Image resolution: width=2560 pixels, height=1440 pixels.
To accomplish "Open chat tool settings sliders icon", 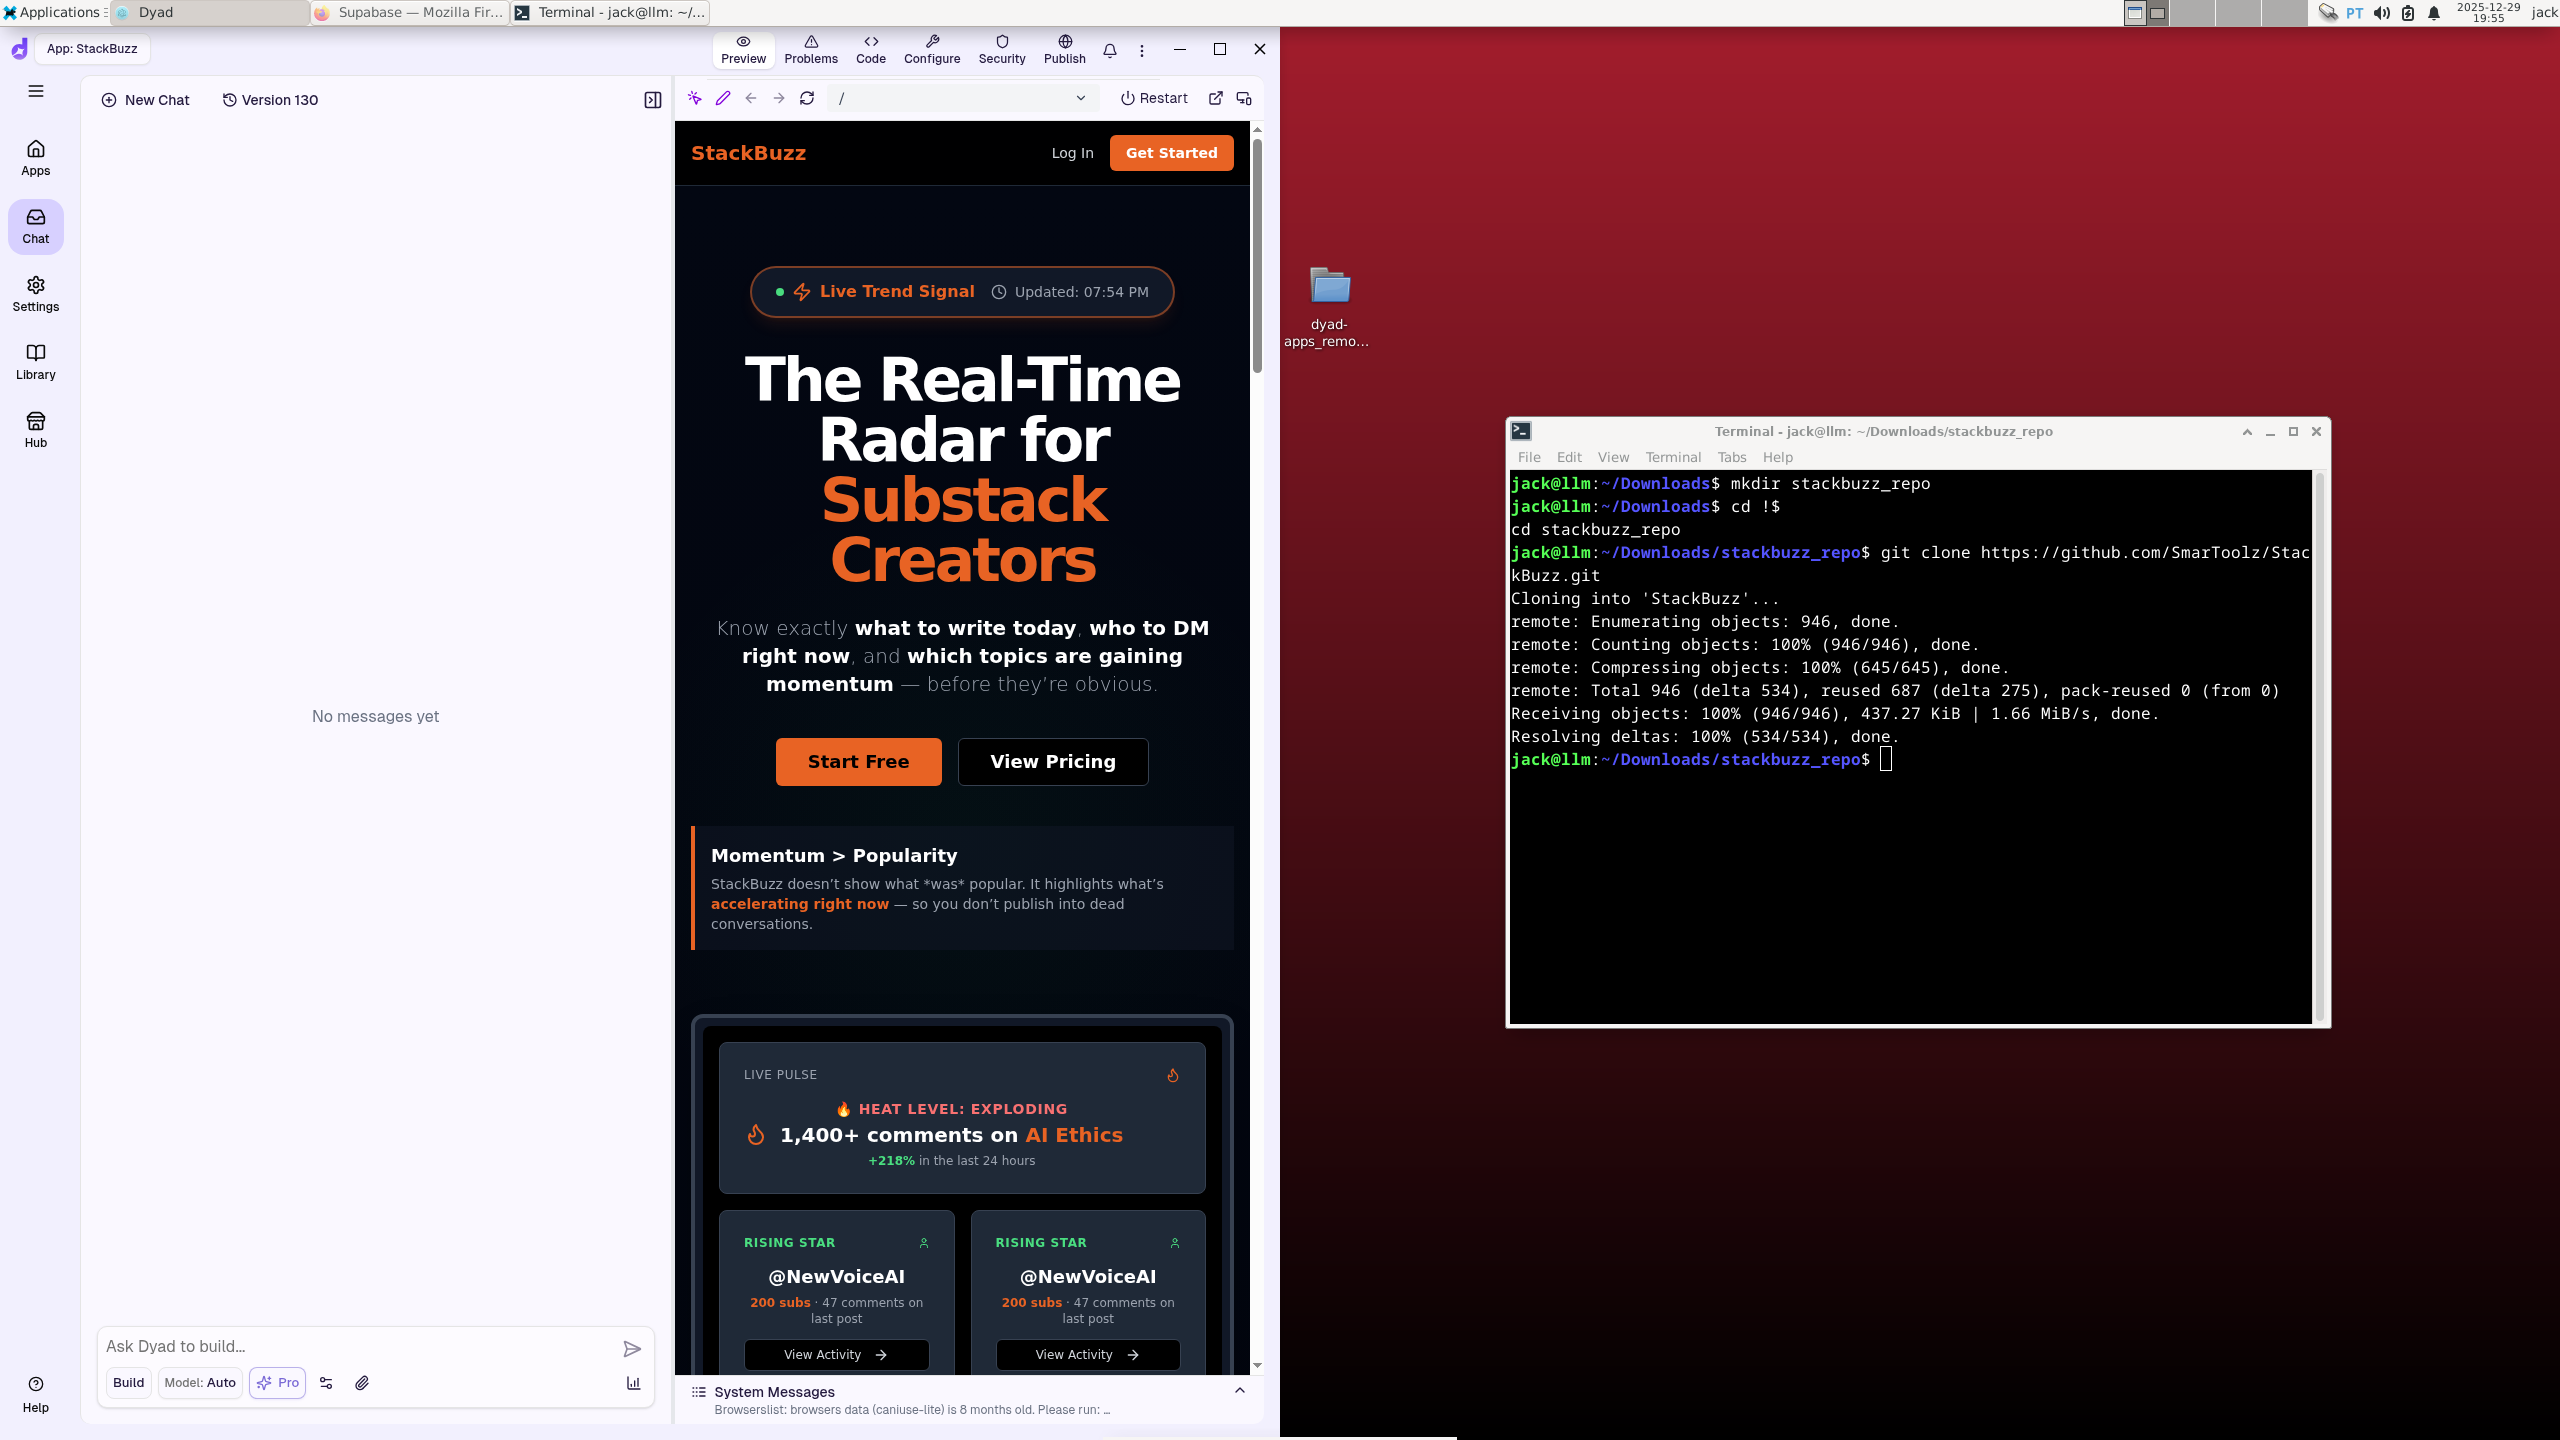I will click(326, 1383).
